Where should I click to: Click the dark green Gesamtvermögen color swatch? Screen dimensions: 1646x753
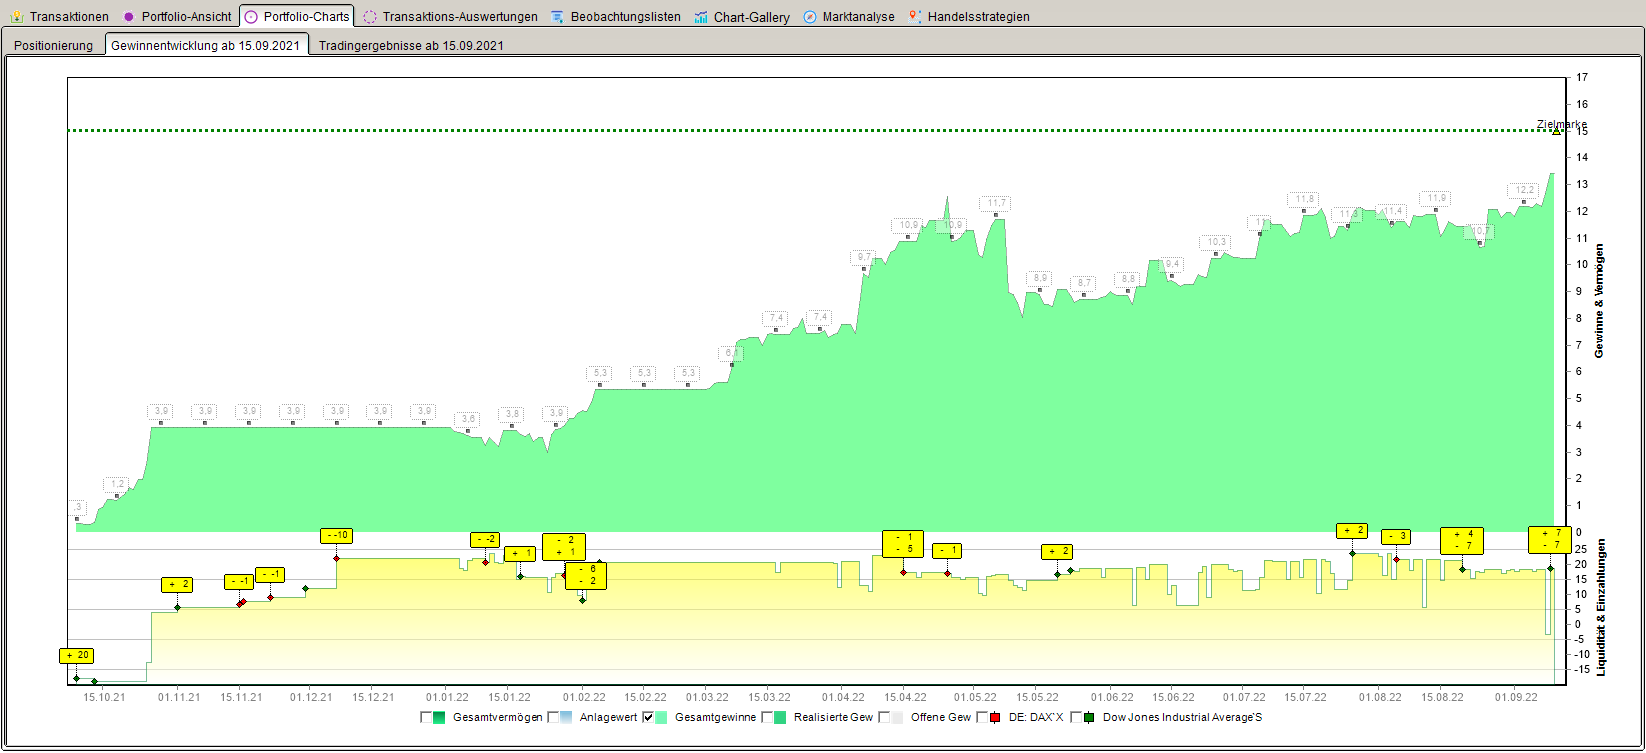439,717
